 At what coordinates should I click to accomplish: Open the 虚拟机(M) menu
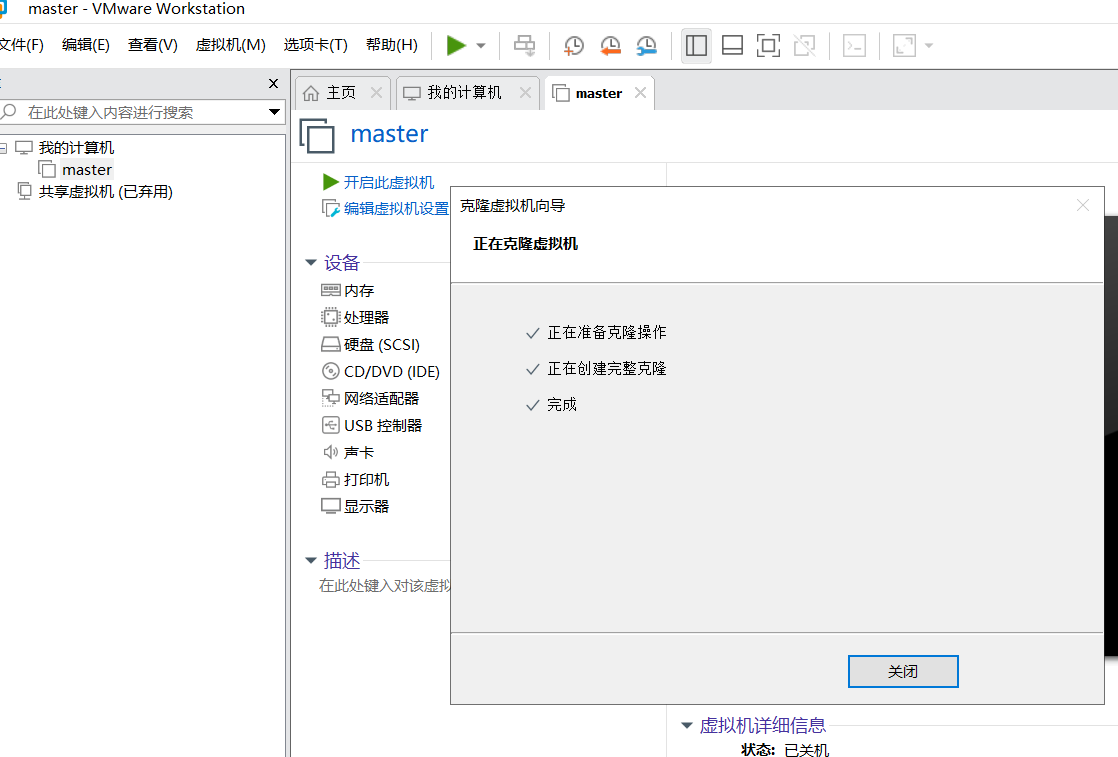[x=230, y=45]
